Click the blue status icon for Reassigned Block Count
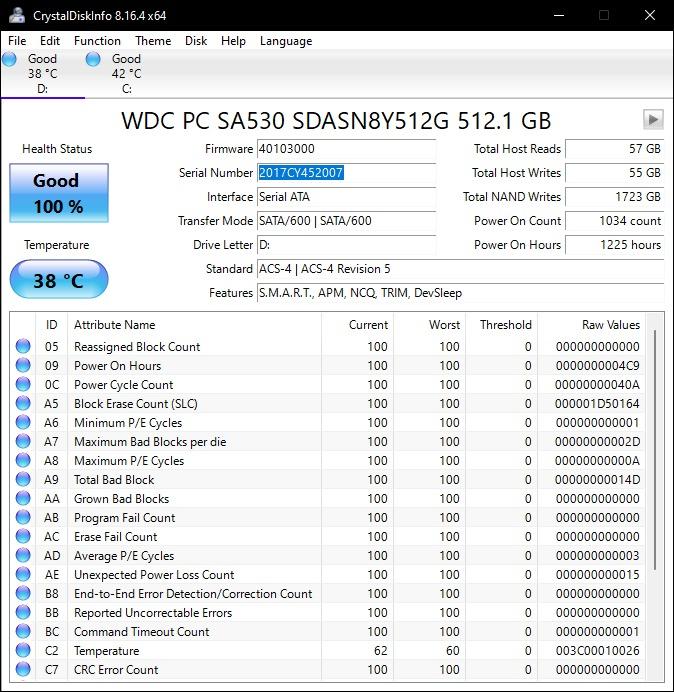The image size is (674, 692). point(23,346)
